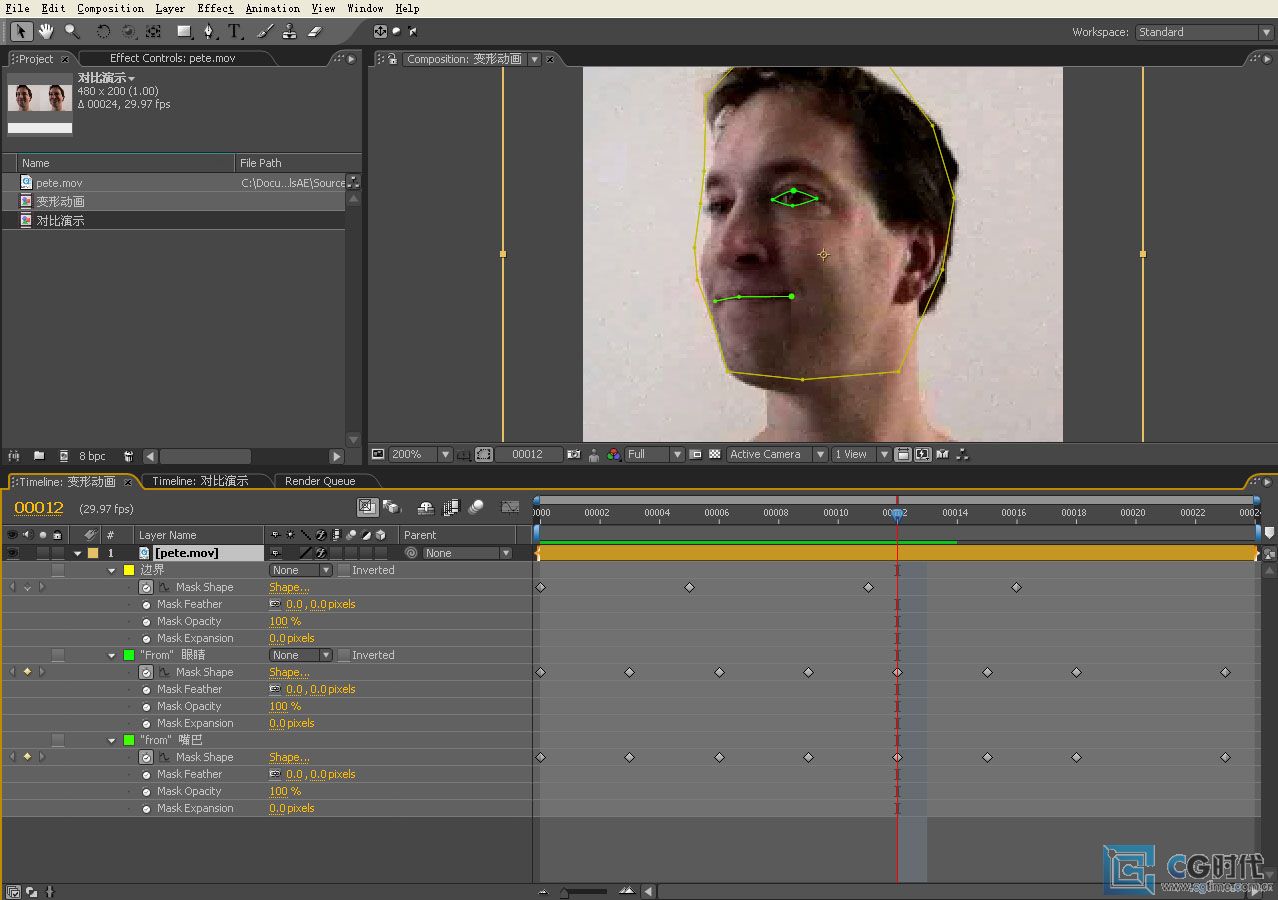Select the Pan Behind tool
This screenshot has width=1278, height=900.
[153, 31]
